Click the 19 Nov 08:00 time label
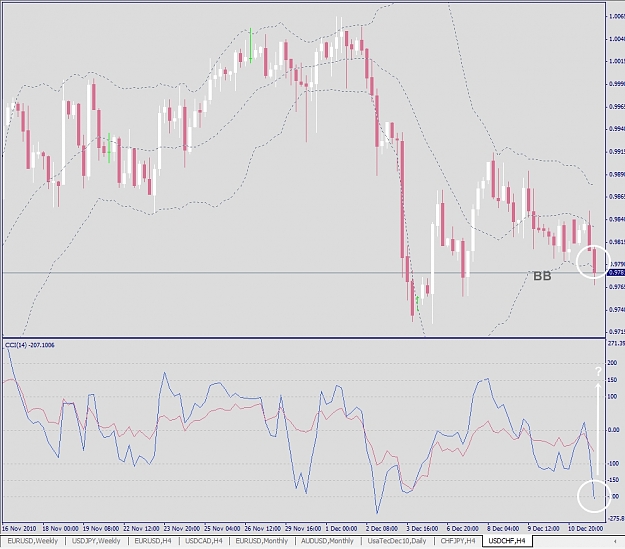 click(x=100, y=528)
